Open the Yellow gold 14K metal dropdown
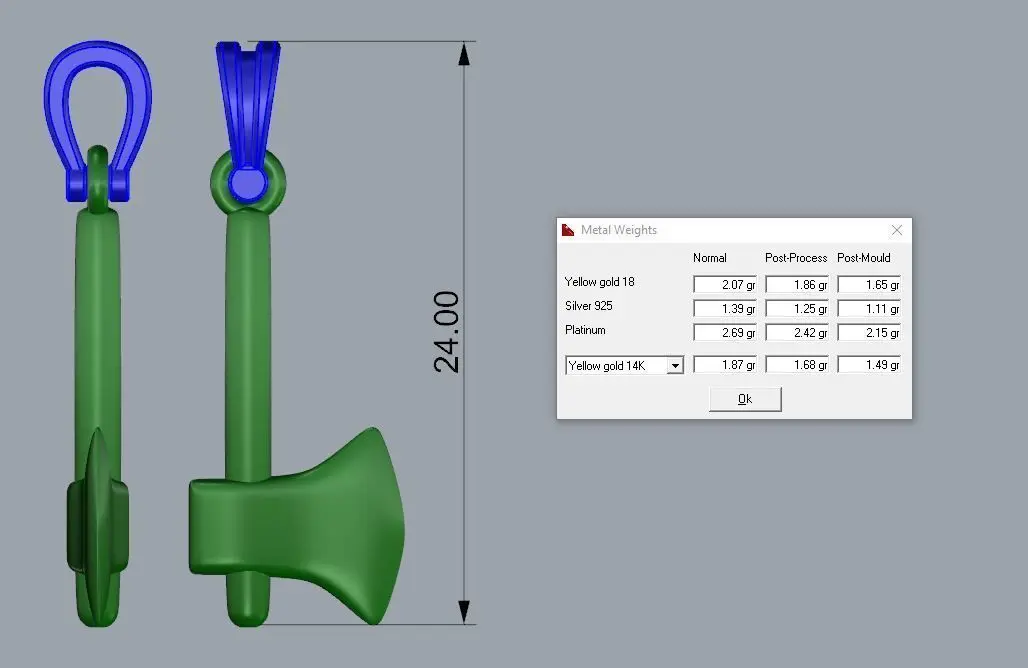 point(675,365)
